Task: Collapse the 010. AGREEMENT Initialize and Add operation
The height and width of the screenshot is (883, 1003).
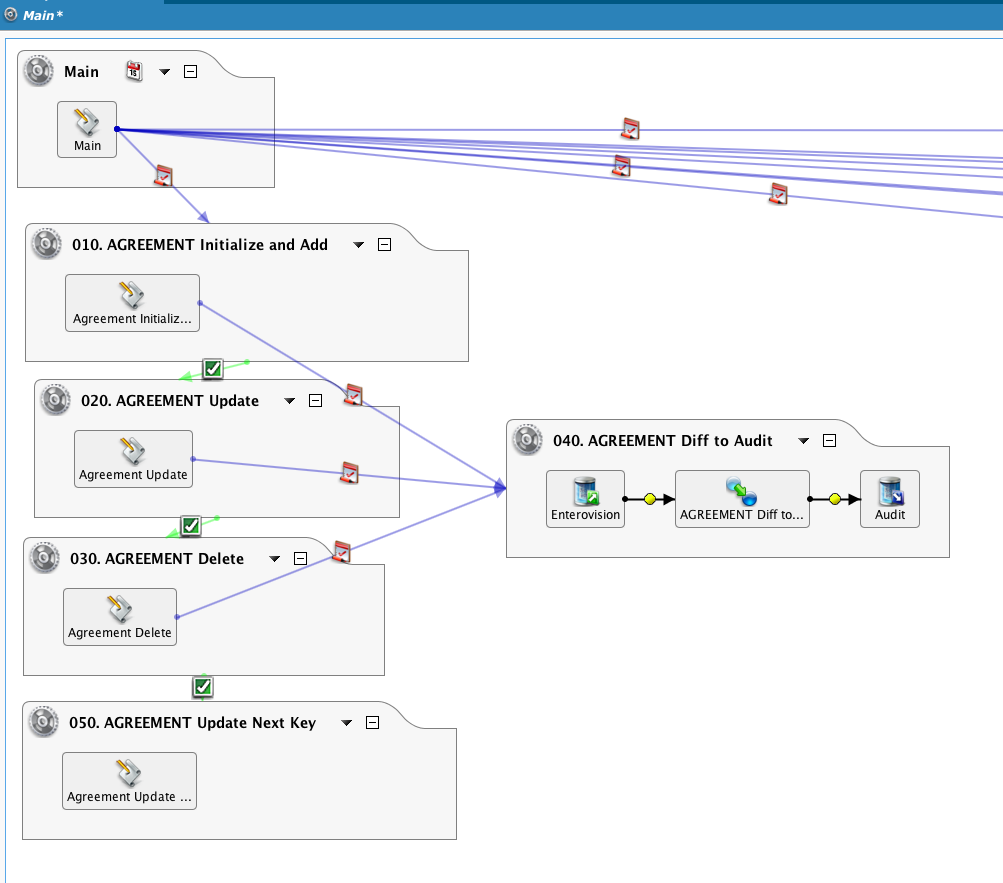Action: [384, 245]
